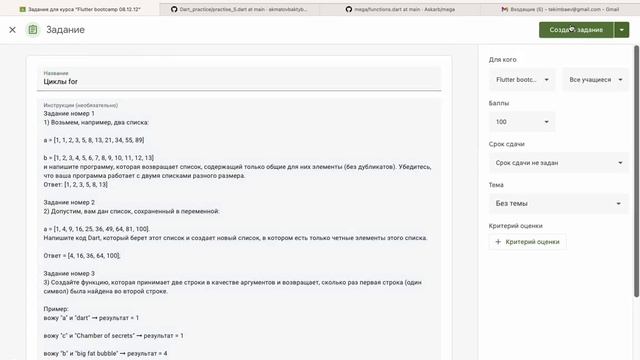The height and width of the screenshot is (360, 640).
Task: Close the assignment editor with X icon
Action: (x=12, y=30)
